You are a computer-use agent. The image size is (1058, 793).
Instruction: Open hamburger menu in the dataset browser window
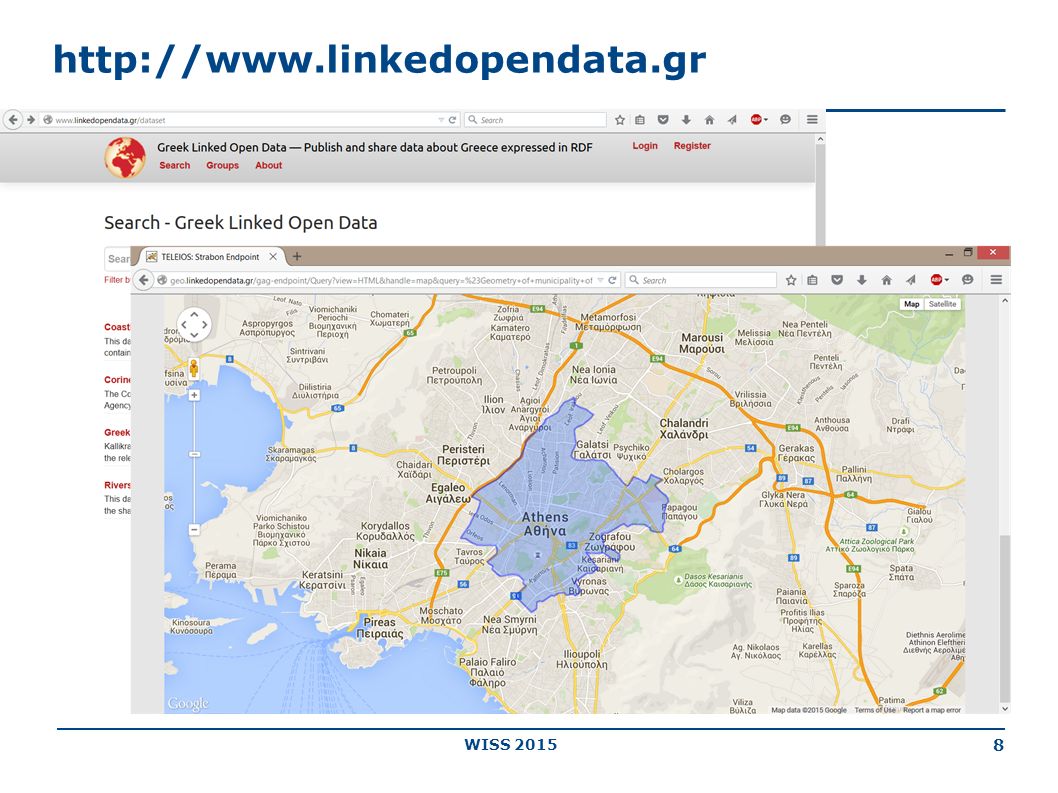(812, 119)
